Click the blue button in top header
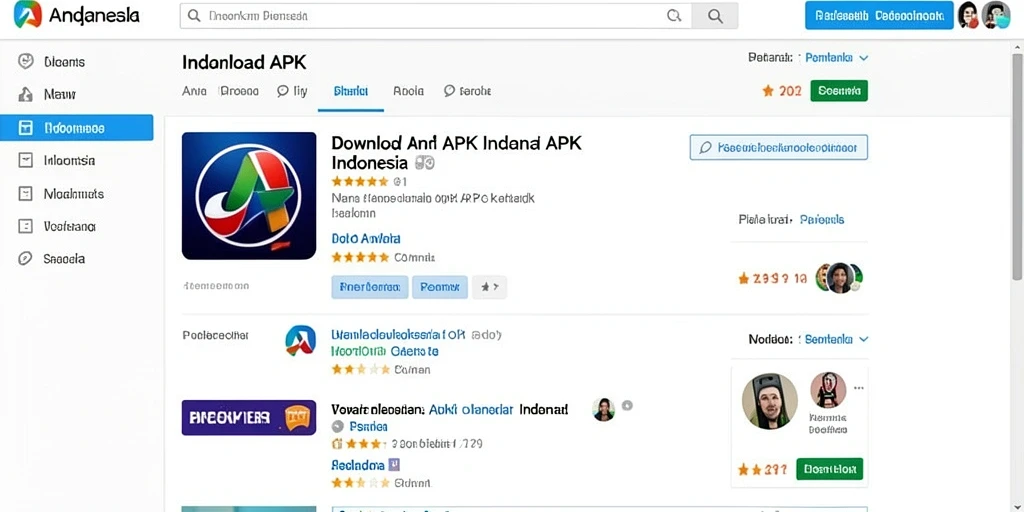Screen dimensions: 1024x512 [879, 16]
